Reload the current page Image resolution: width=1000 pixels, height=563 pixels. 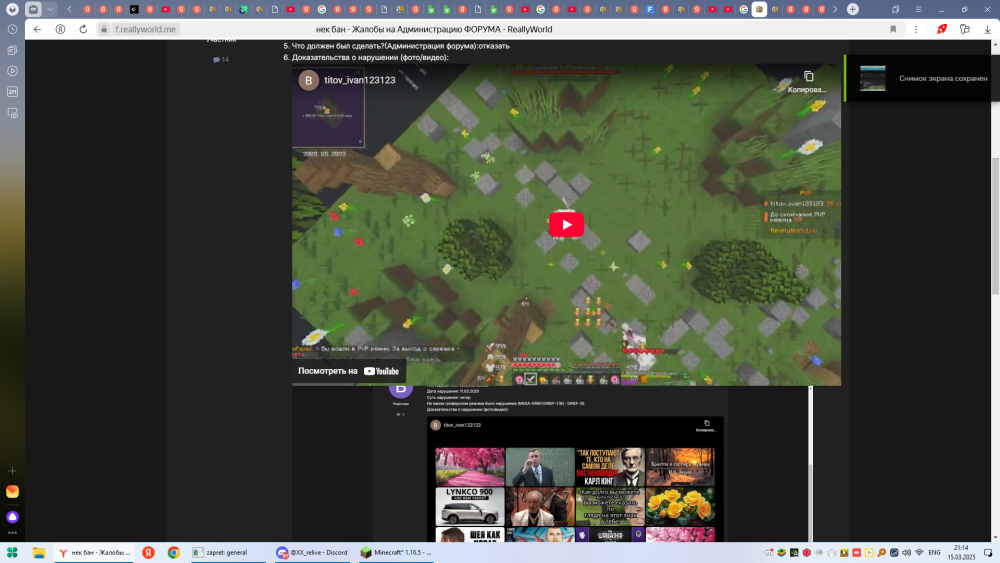83,29
